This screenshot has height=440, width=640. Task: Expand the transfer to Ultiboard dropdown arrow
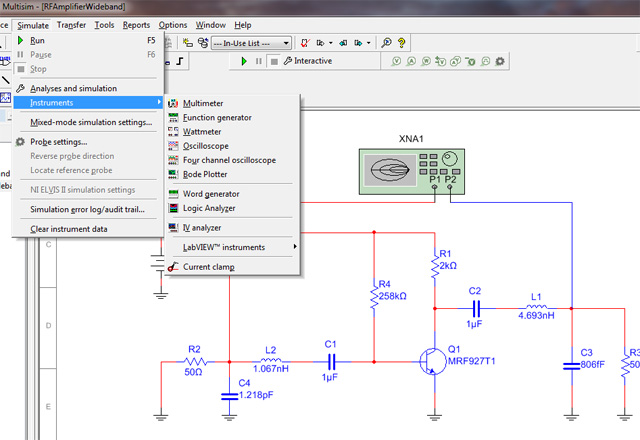click(331, 43)
